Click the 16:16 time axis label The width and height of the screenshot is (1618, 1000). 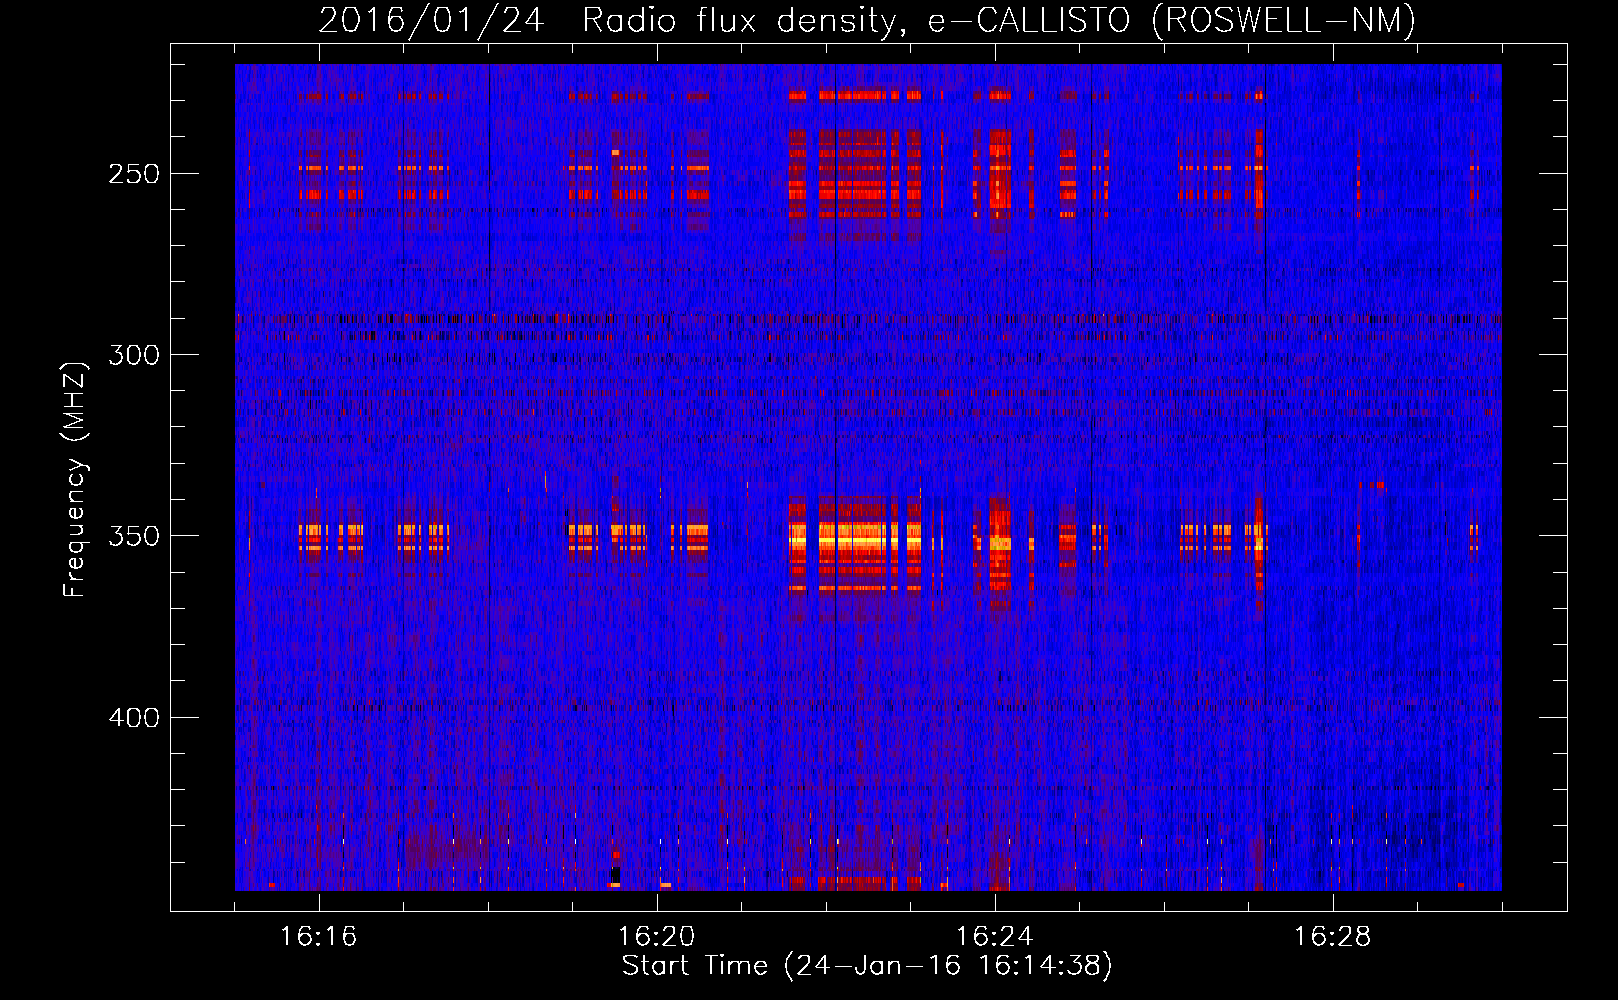[318, 937]
